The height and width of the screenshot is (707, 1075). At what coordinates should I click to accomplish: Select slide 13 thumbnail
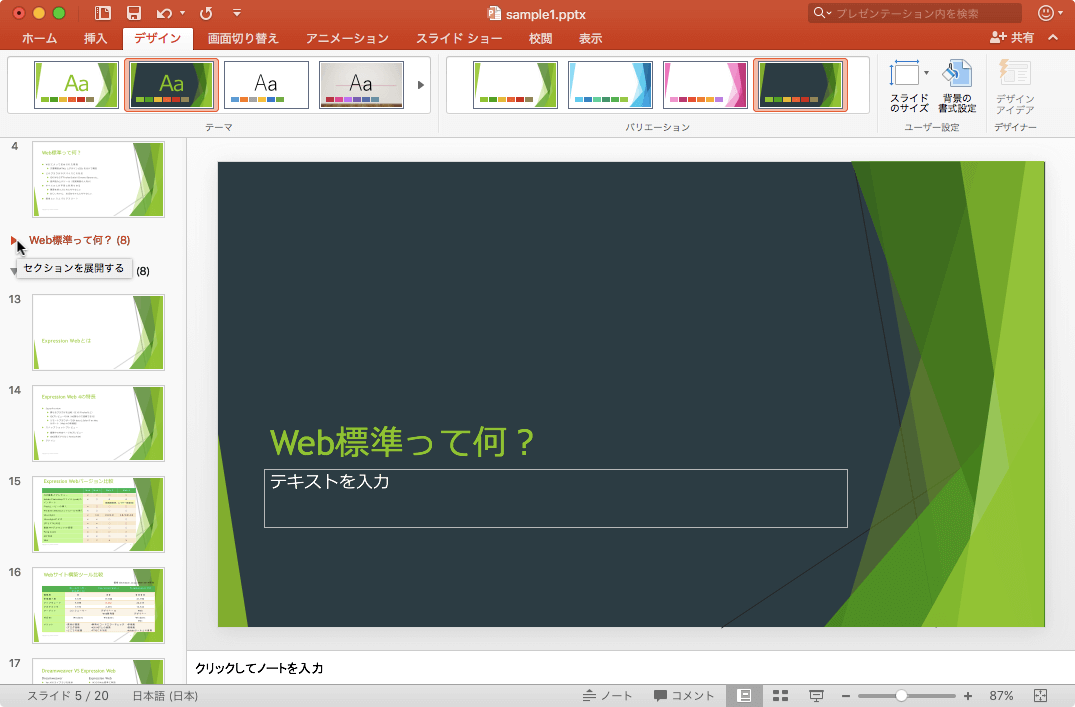tap(98, 333)
